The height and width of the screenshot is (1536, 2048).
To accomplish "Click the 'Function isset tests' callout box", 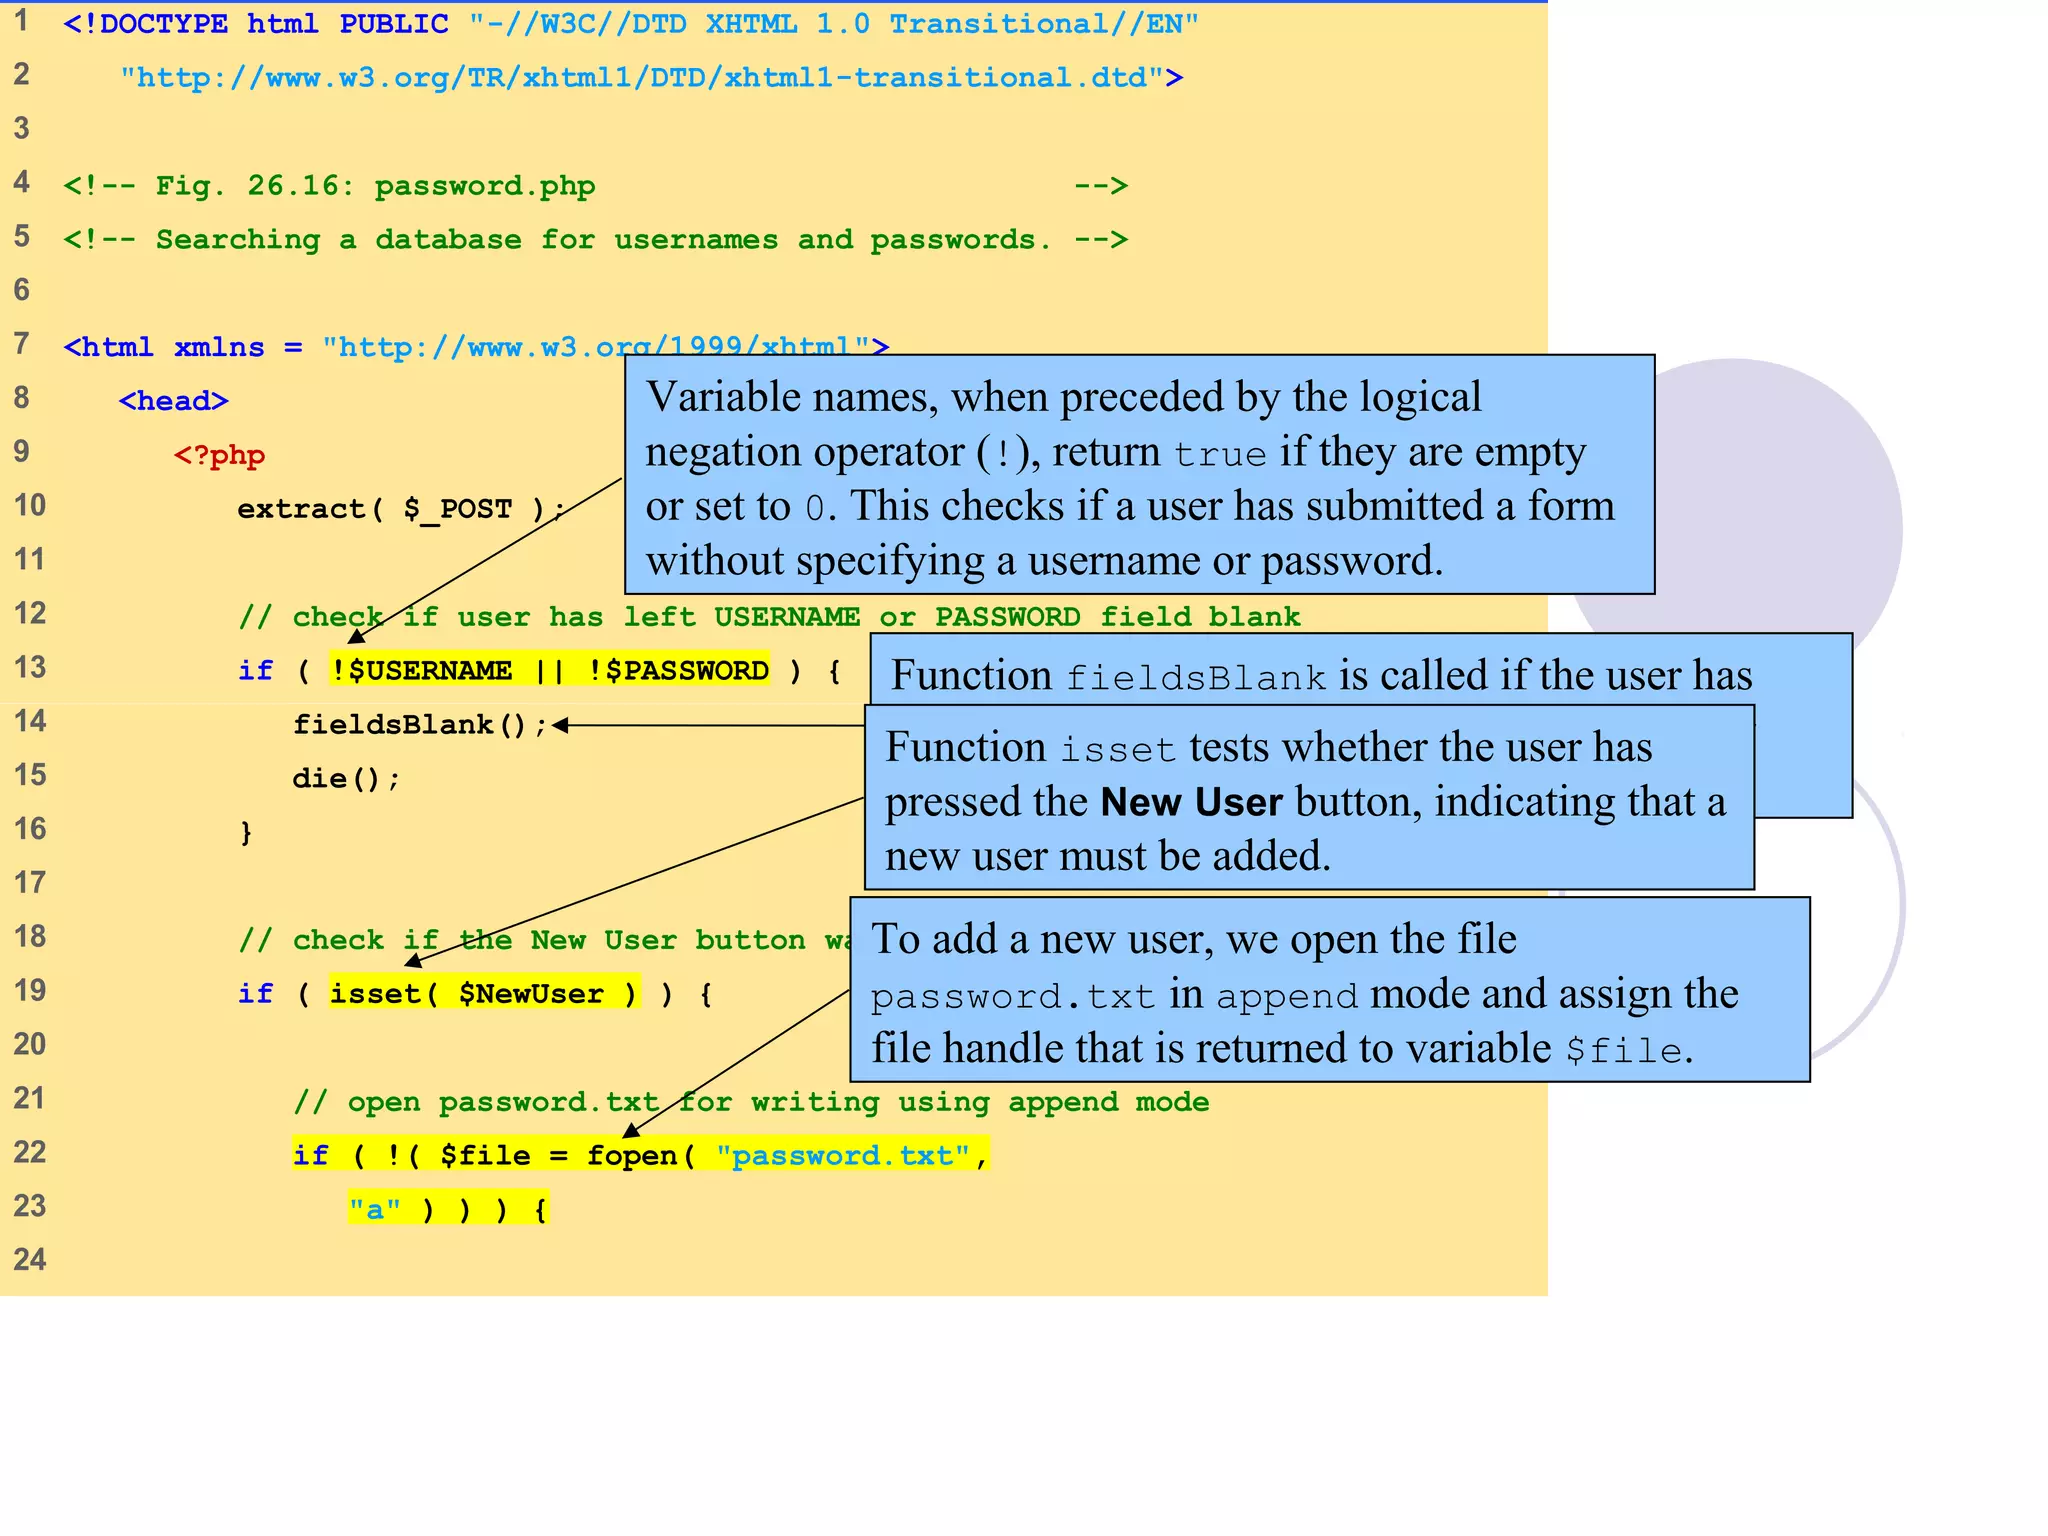I will [x=1309, y=797].
